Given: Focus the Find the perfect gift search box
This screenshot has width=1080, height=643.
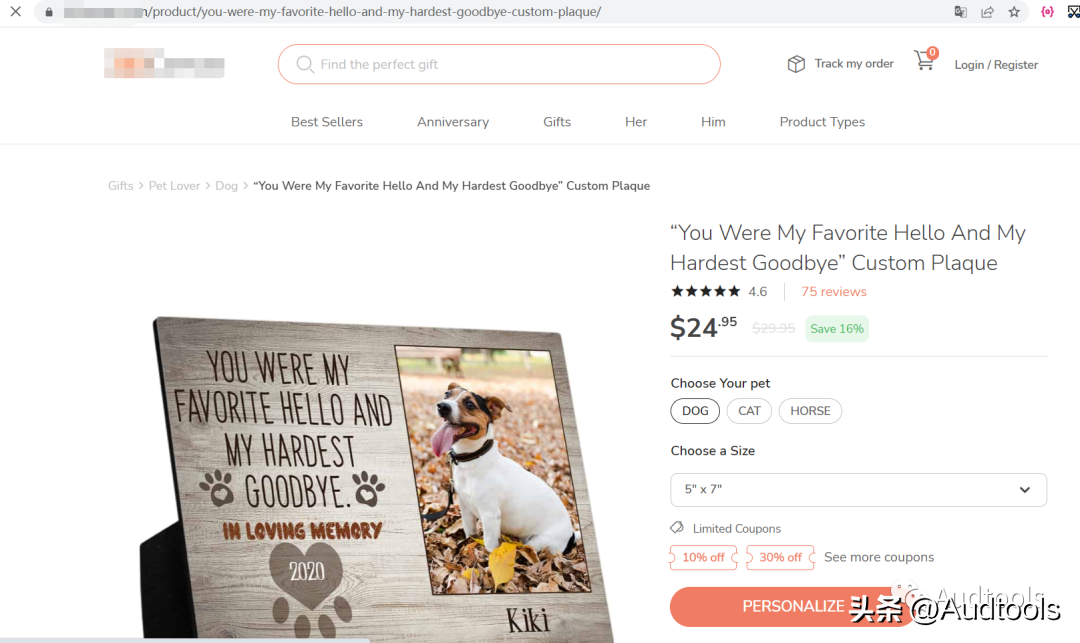Looking at the screenshot, I should point(510,65).
